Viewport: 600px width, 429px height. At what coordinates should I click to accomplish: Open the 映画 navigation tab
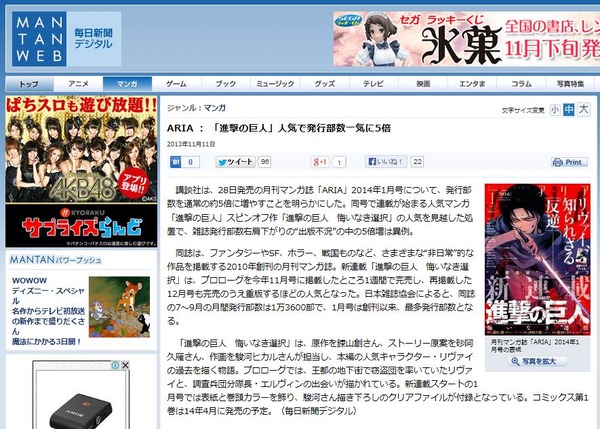pyautogui.click(x=423, y=84)
